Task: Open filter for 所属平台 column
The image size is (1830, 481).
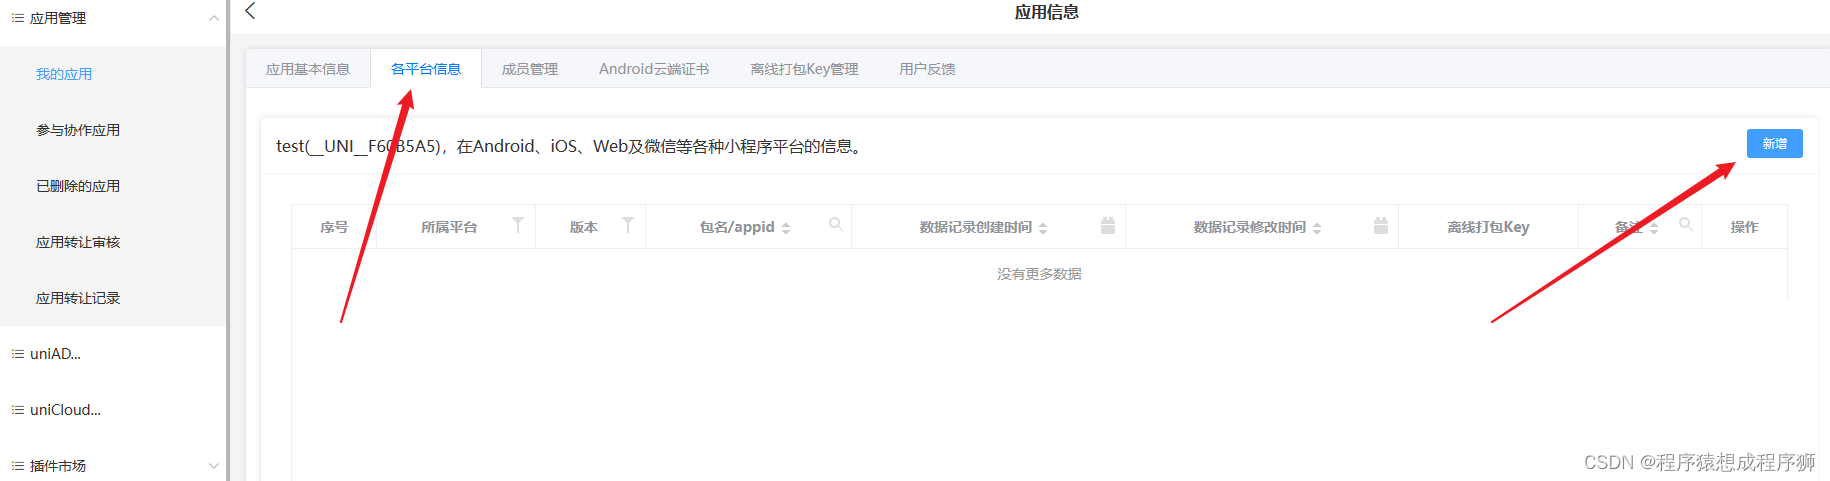Action: pyautogui.click(x=517, y=226)
